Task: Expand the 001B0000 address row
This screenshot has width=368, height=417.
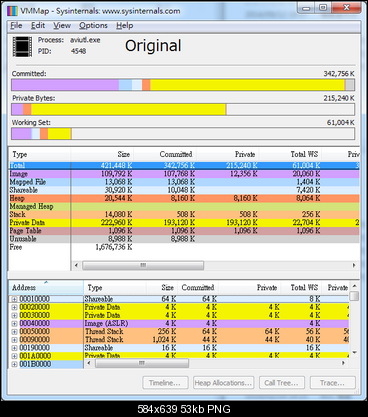Action: 14,364
